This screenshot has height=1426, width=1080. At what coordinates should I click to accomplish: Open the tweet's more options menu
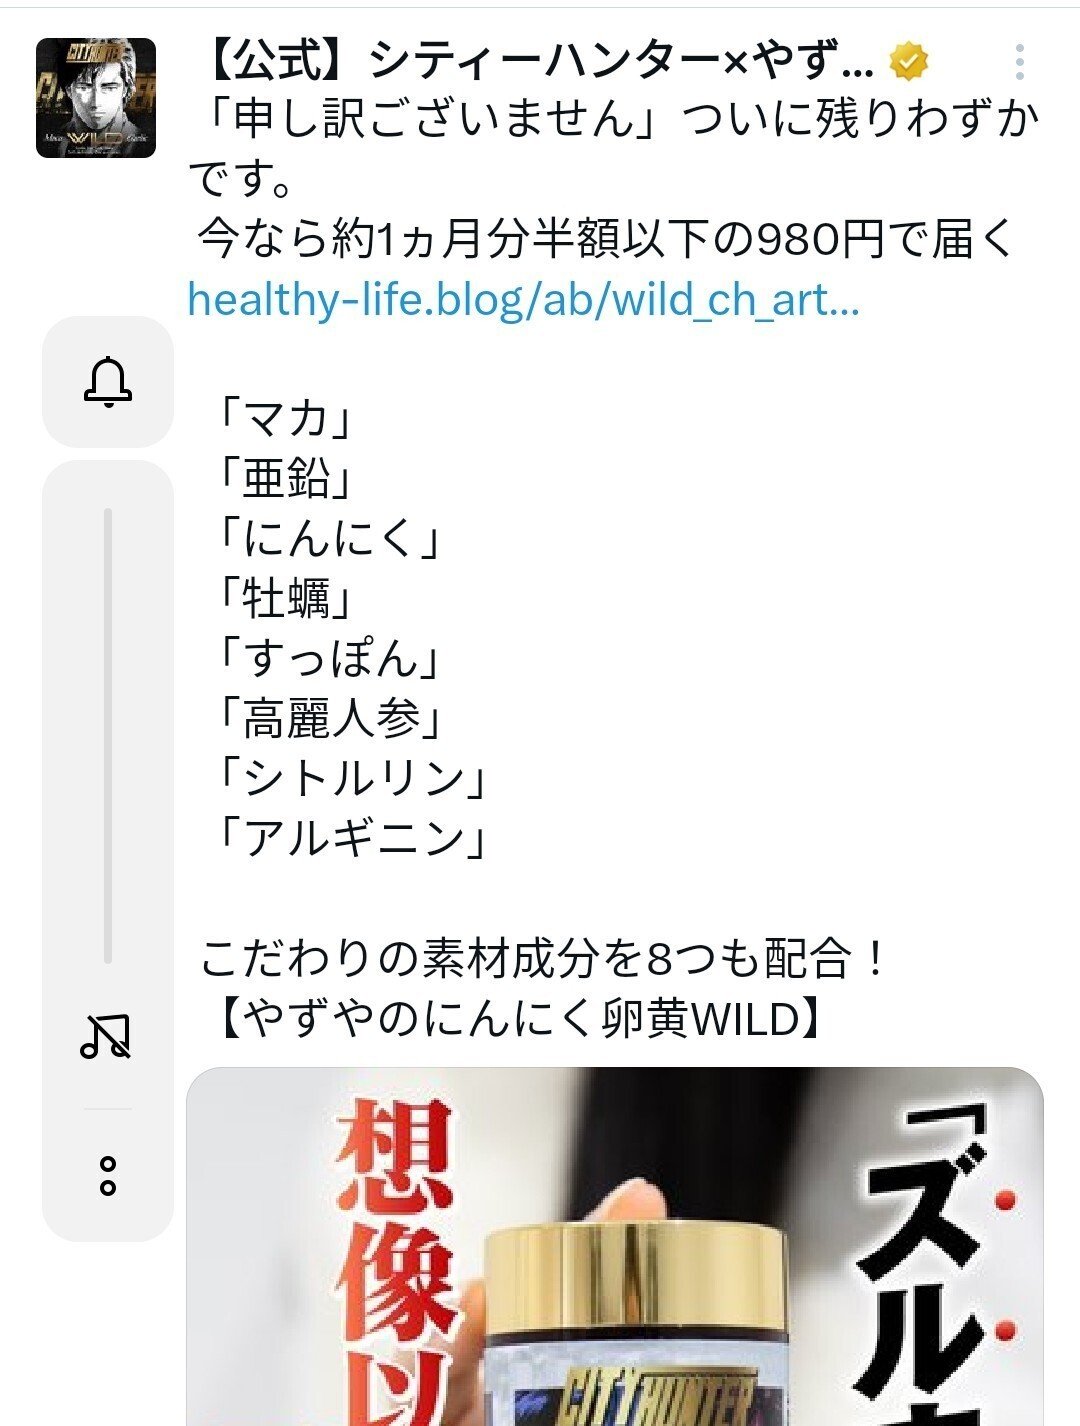[x=1019, y=62]
